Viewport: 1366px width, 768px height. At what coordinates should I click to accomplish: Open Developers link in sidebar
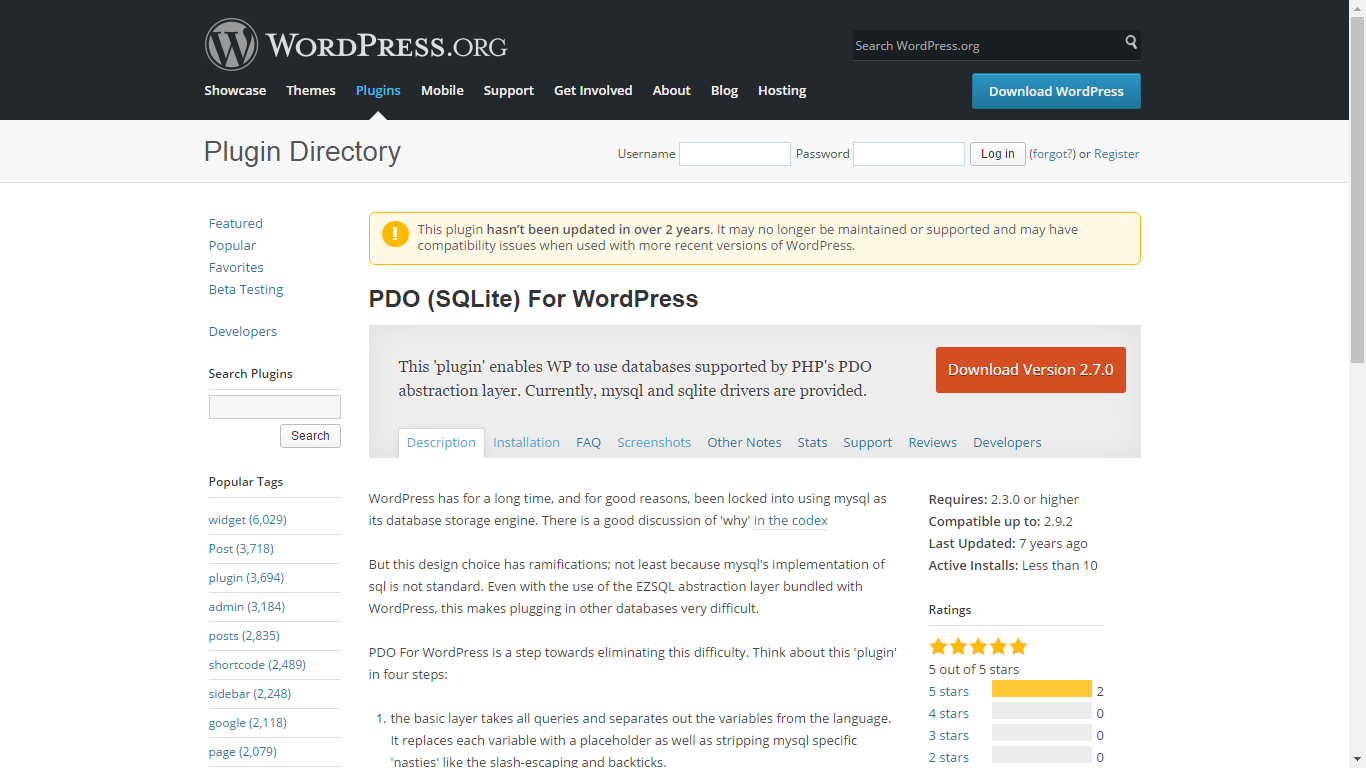[243, 331]
